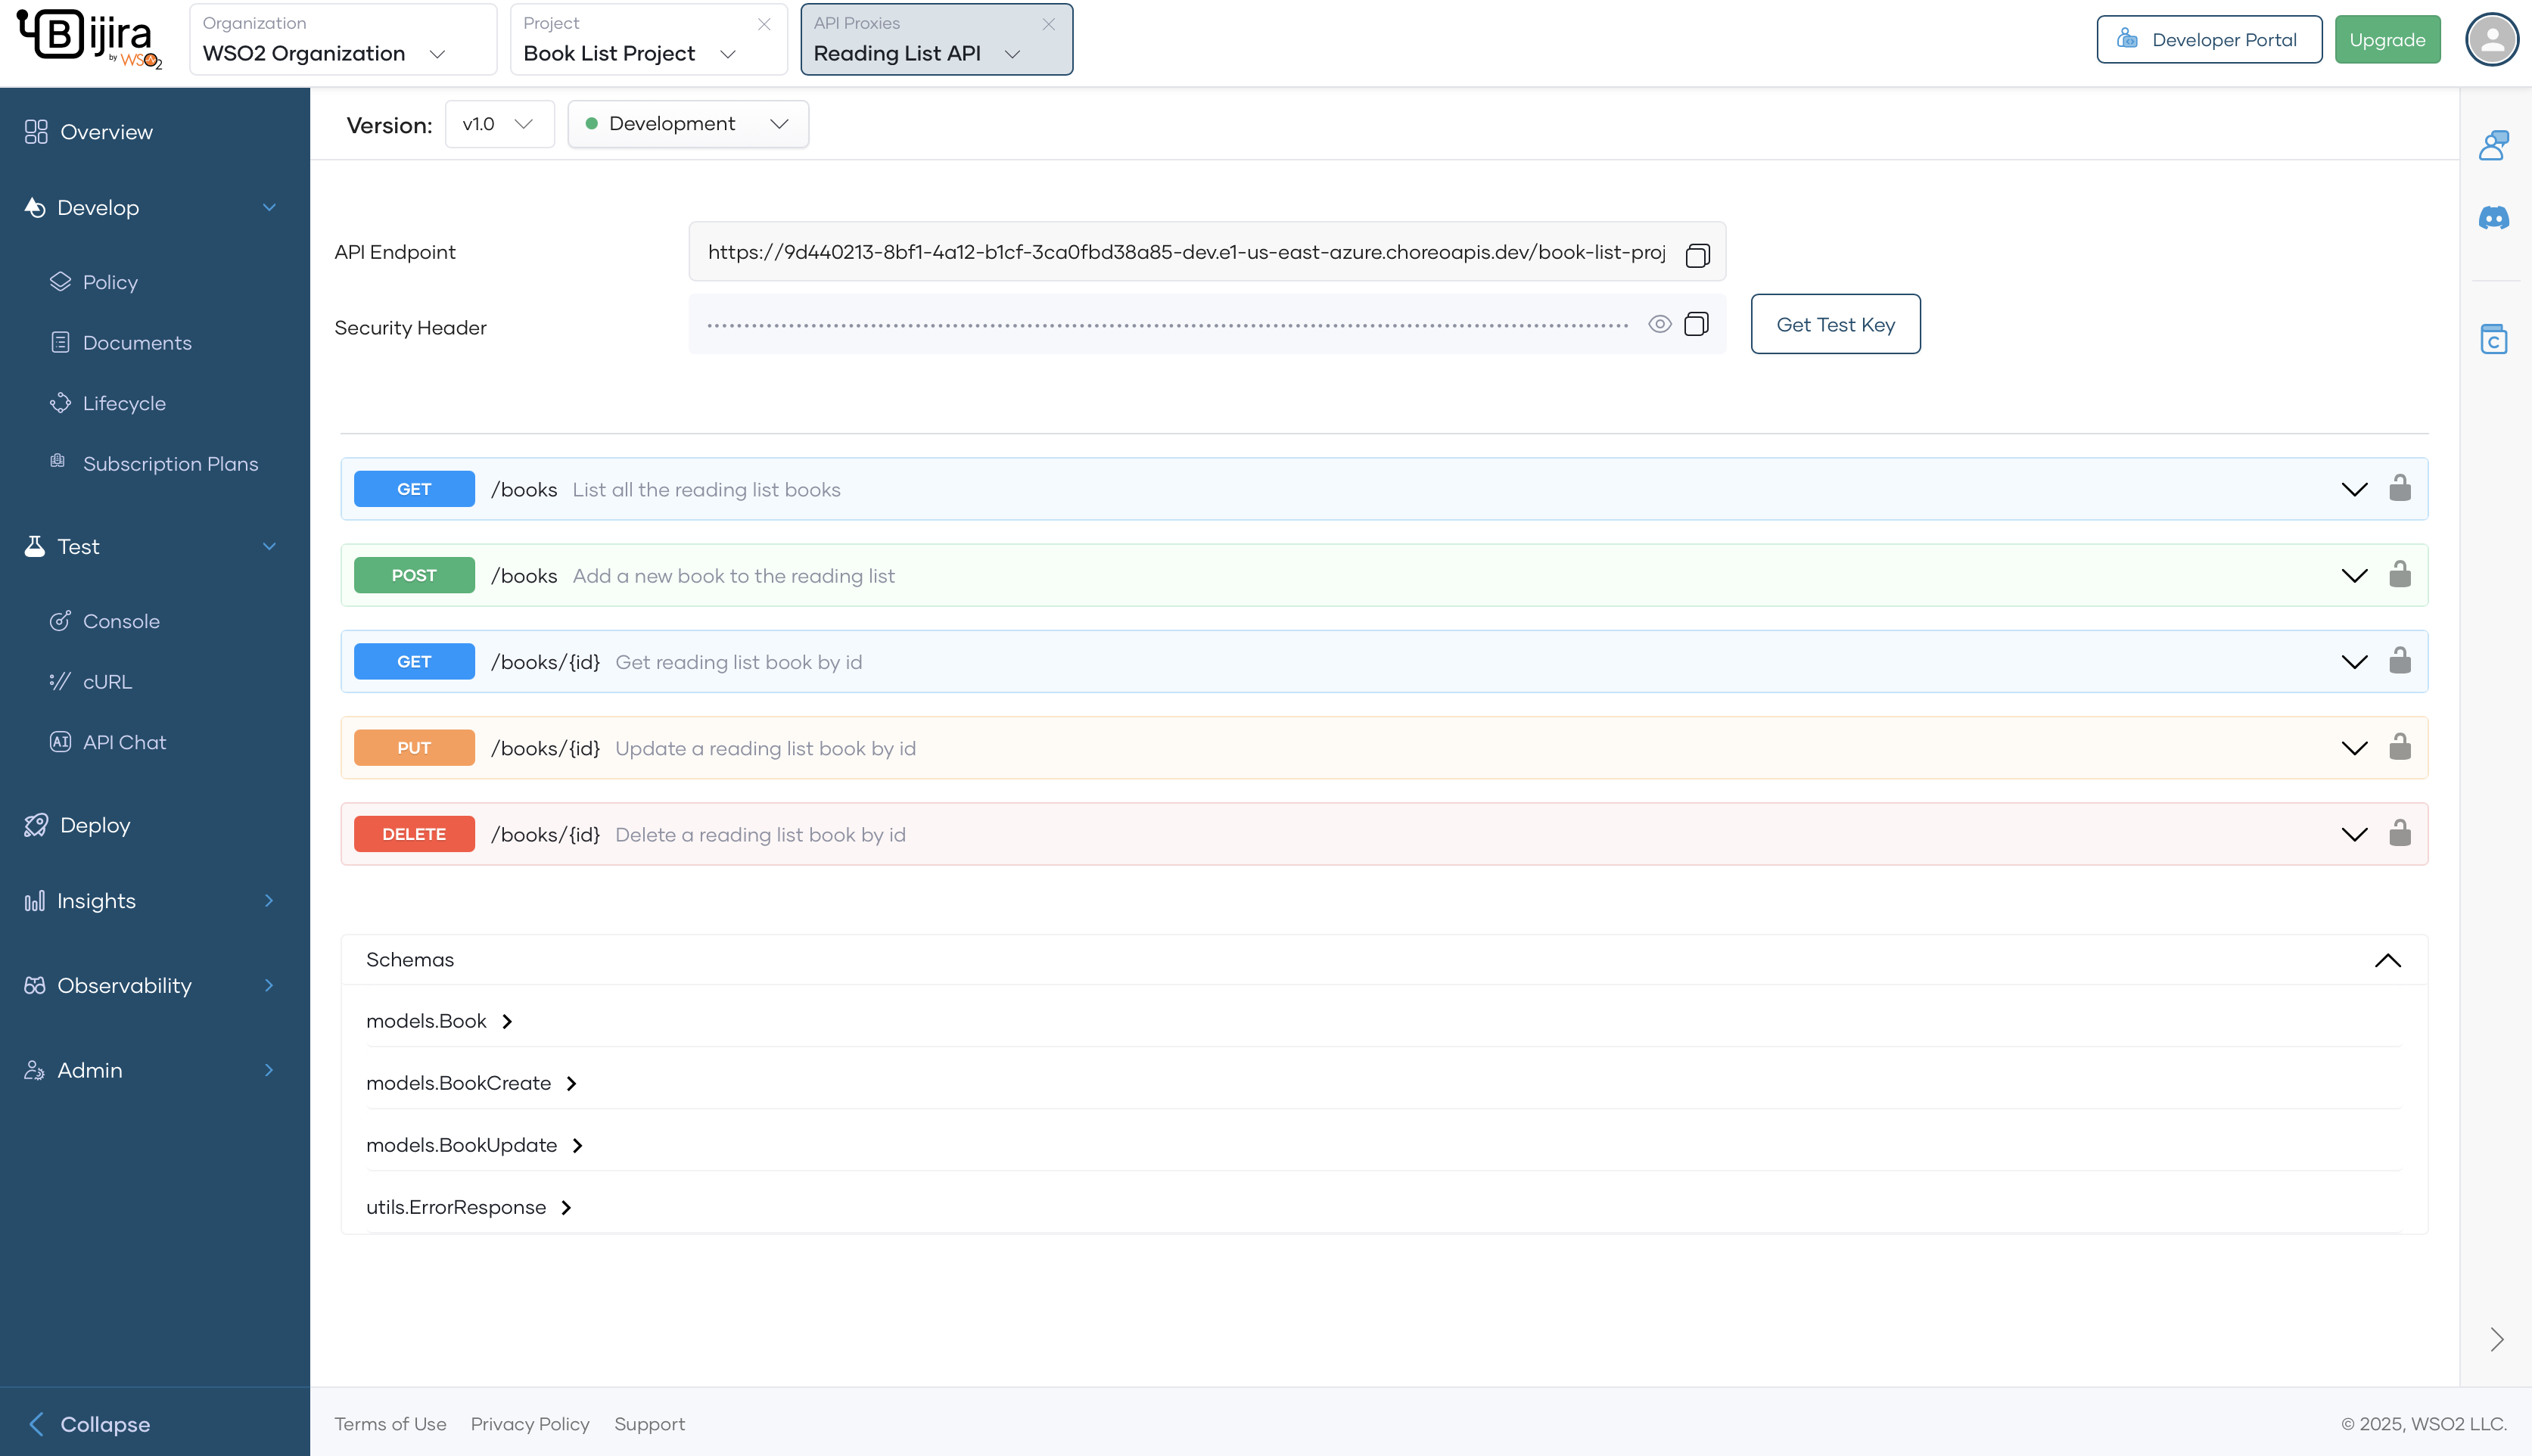The width and height of the screenshot is (2532, 1456).
Task: Open the Development environment dropdown
Action: tap(688, 124)
